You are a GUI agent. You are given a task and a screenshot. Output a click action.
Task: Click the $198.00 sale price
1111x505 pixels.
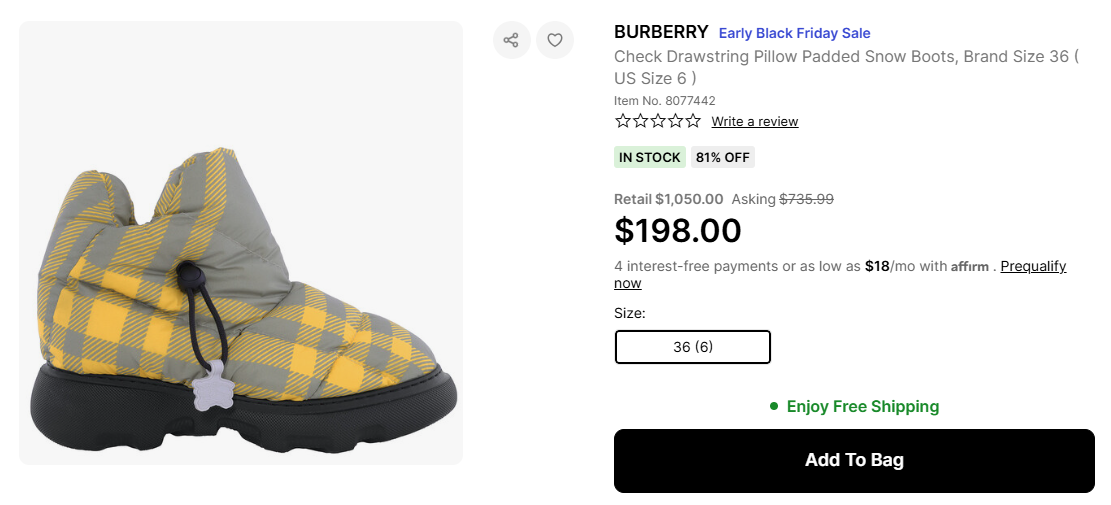[x=677, y=231]
